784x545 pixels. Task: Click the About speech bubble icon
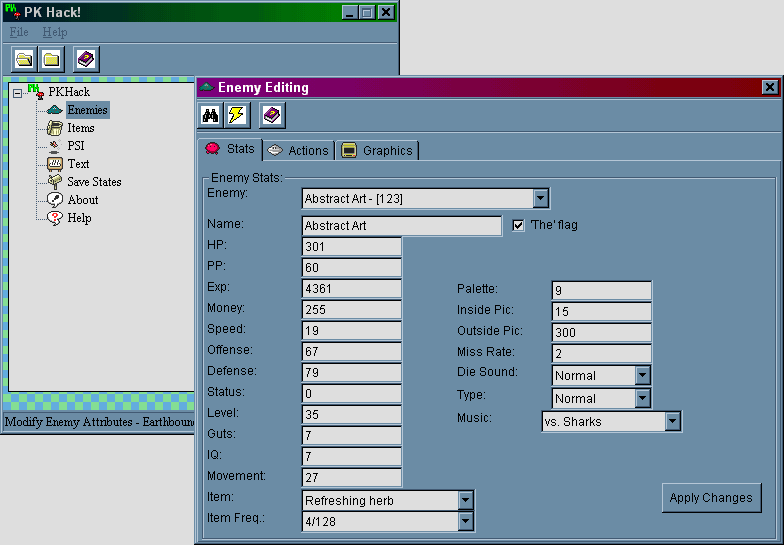(x=54, y=200)
